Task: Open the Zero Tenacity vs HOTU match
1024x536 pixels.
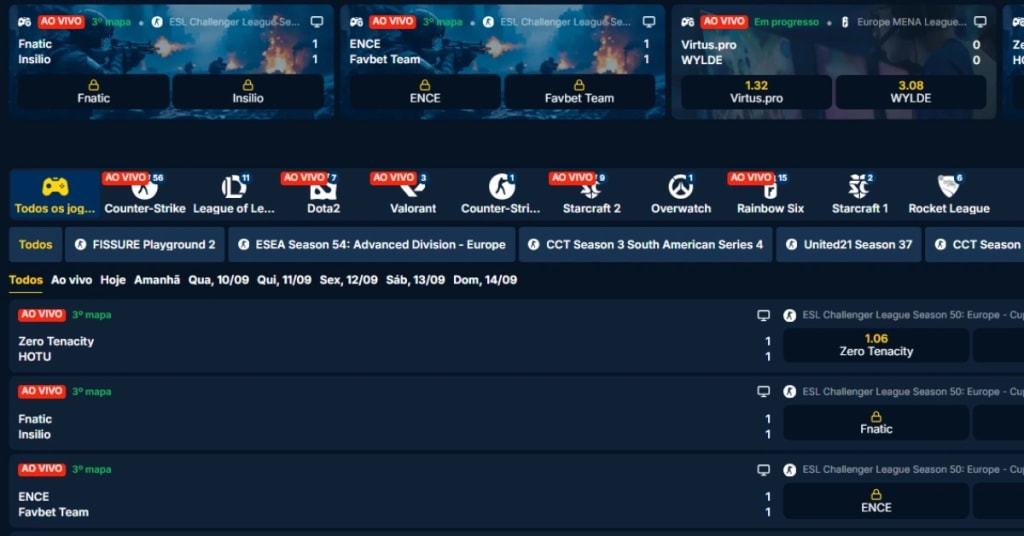Action: coord(392,349)
